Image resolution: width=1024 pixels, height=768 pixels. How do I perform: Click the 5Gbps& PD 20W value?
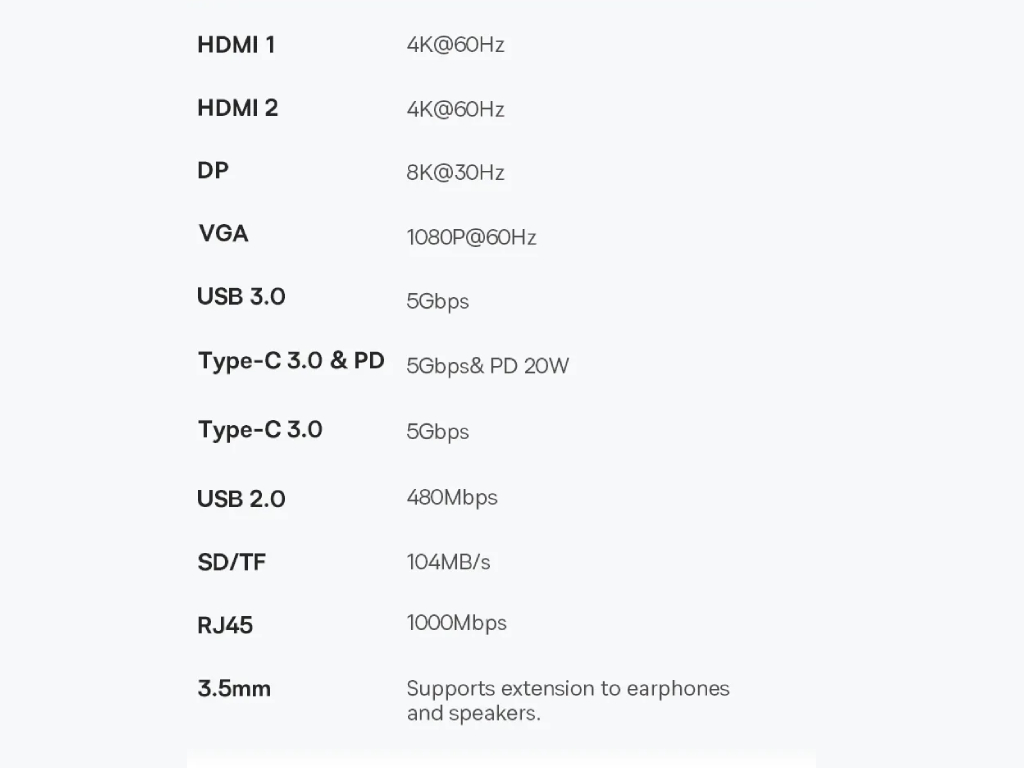[x=487, y=366]
